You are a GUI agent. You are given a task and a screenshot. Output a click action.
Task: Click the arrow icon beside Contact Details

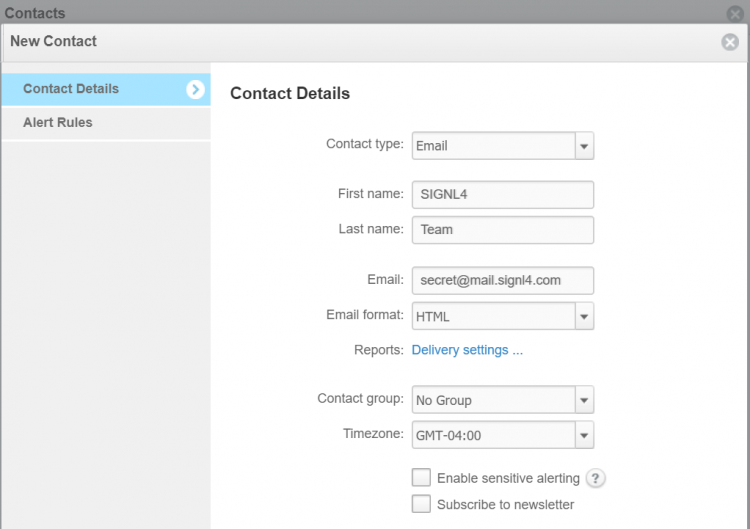click(195, 89)
